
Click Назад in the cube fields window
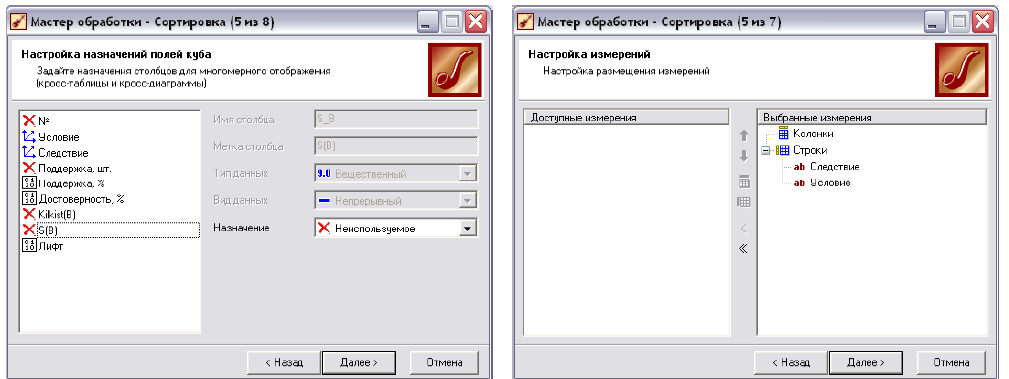[x=284, y=362]
